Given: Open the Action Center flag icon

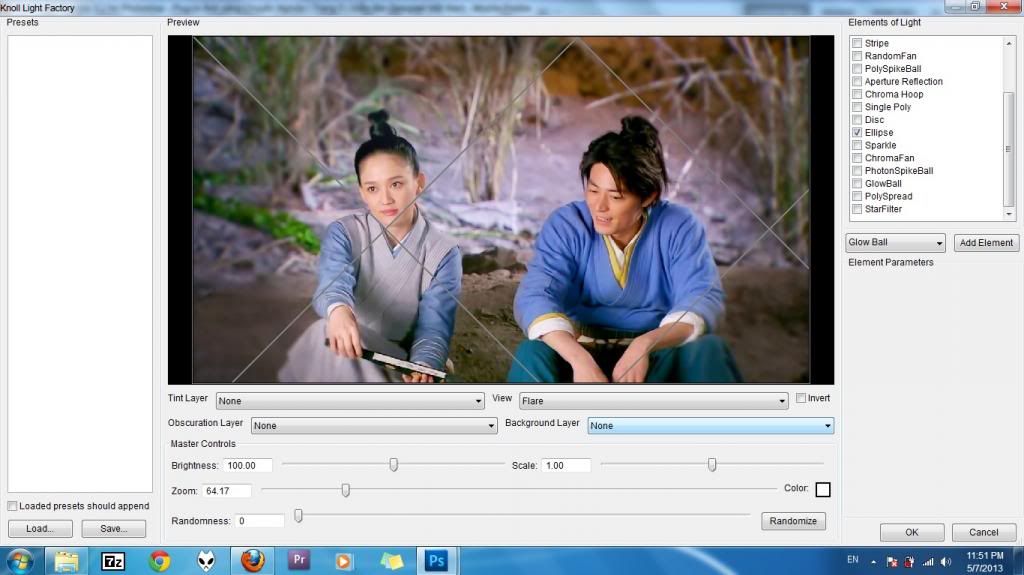Looking at the screenshot, I should coord(891,561).
